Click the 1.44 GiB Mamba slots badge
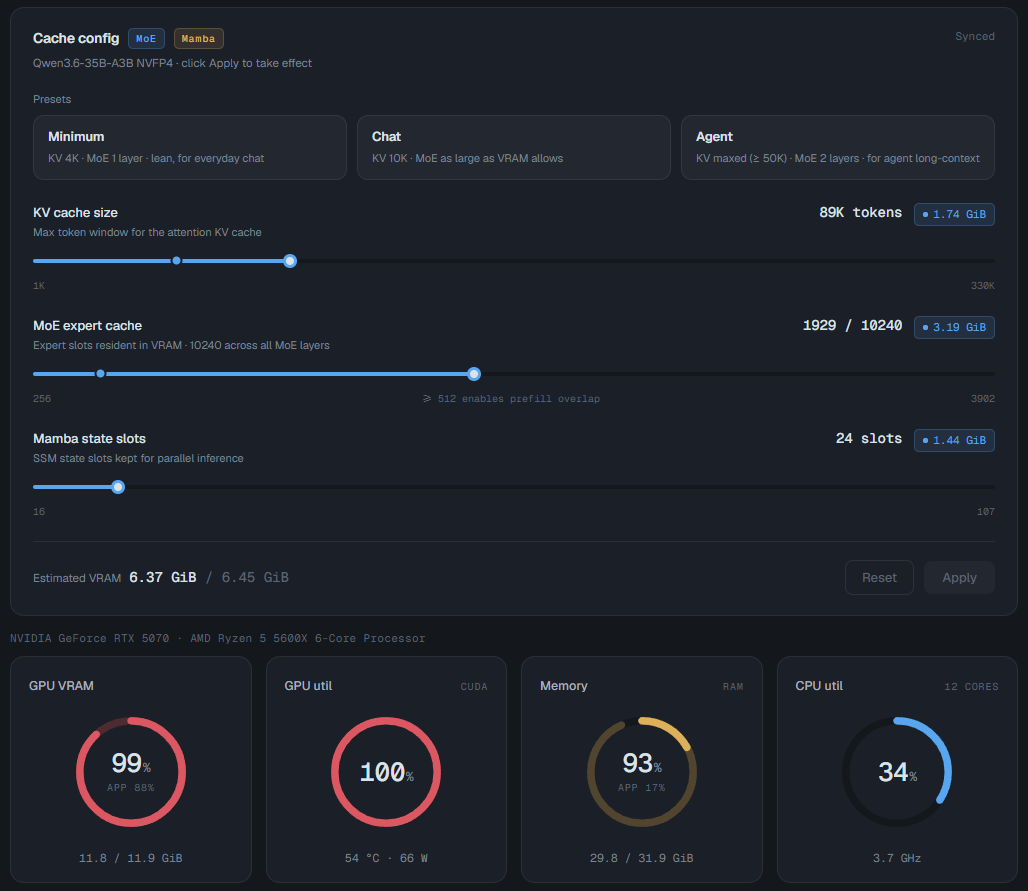 pyautogui.click(x=954, y=440)
